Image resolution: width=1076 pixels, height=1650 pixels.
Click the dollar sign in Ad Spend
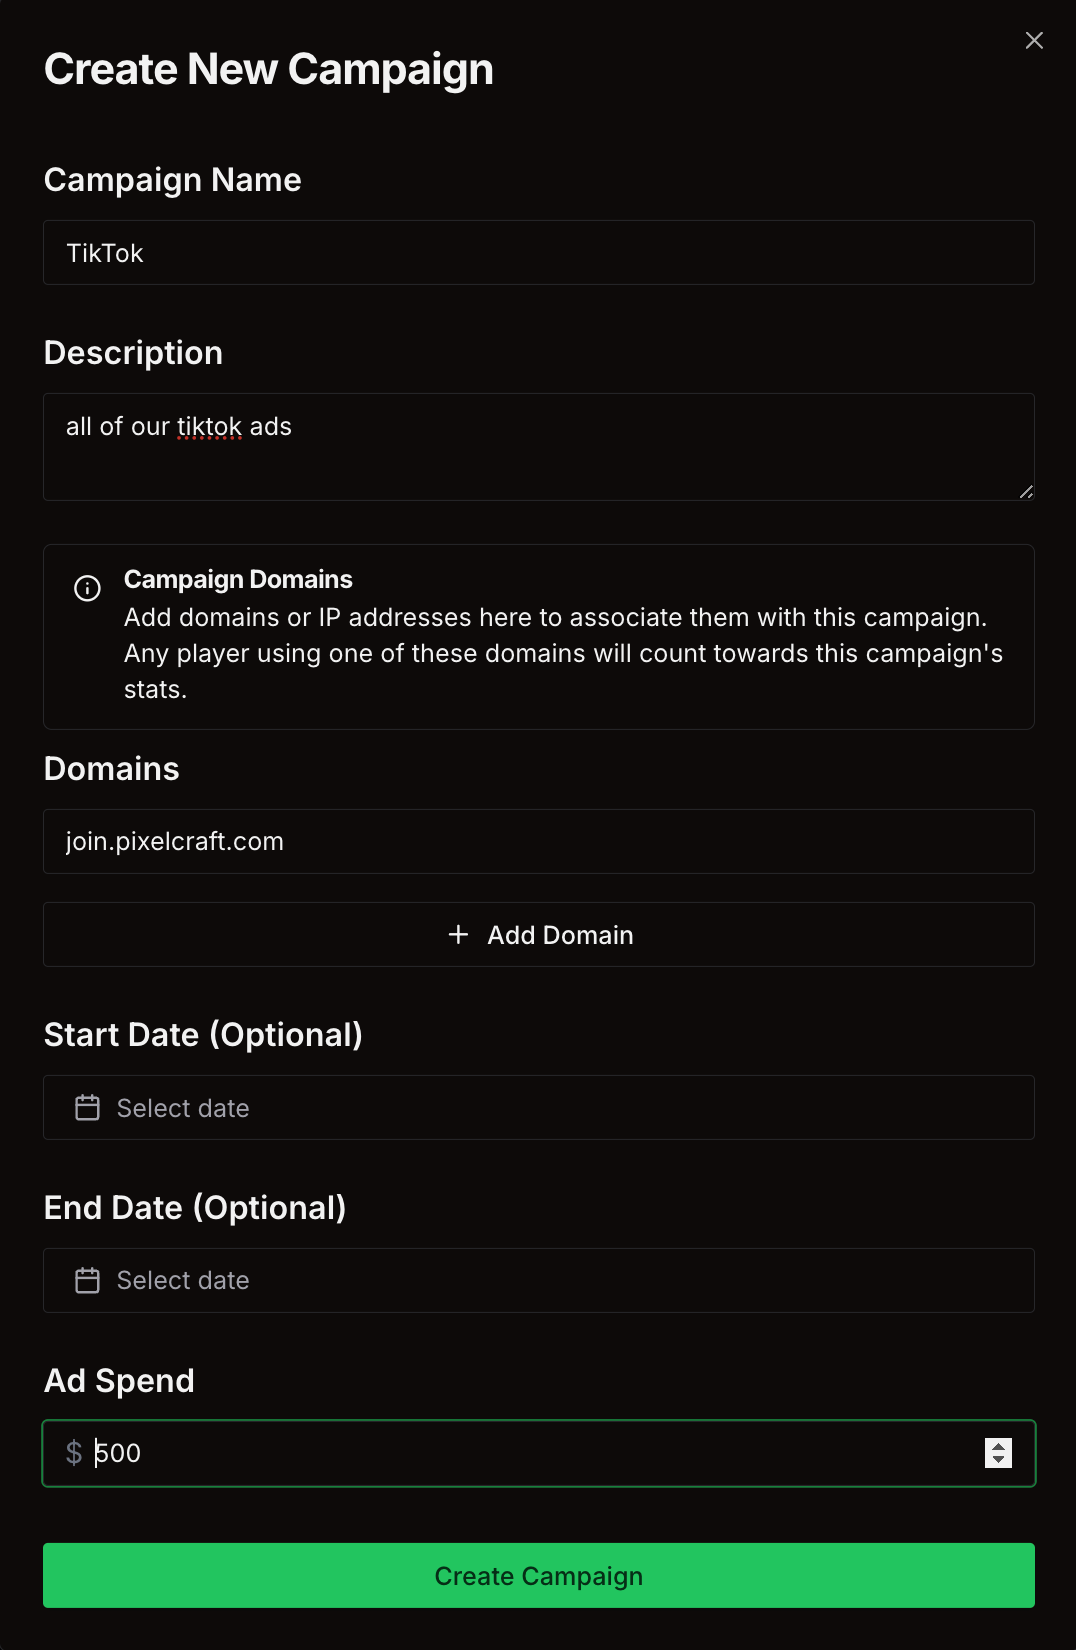click(74, 1453)
